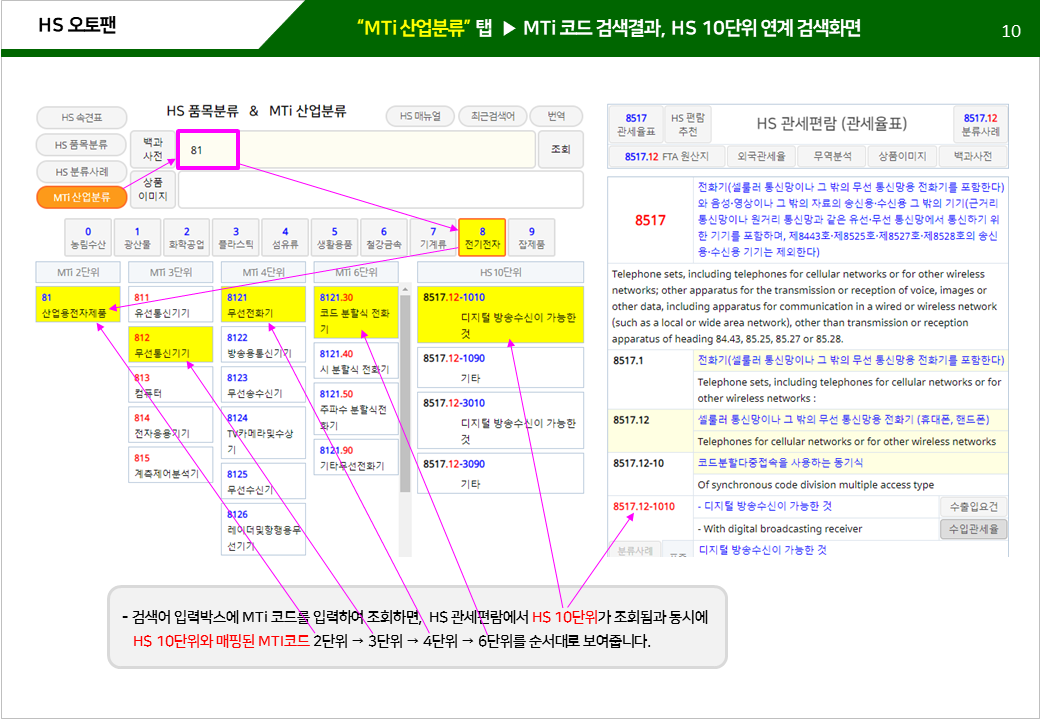Image resolution: width=1040 pixels, height=720 pixels.
Task: Select MTi code 8122 방송용통신기기
Action: tap(263, 345)
